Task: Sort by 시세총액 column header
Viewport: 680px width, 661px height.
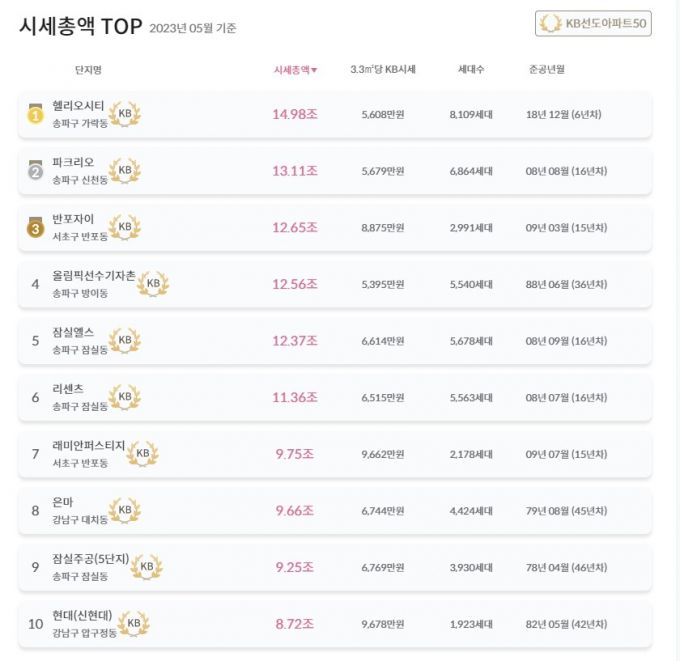Action: click(295, 70)
